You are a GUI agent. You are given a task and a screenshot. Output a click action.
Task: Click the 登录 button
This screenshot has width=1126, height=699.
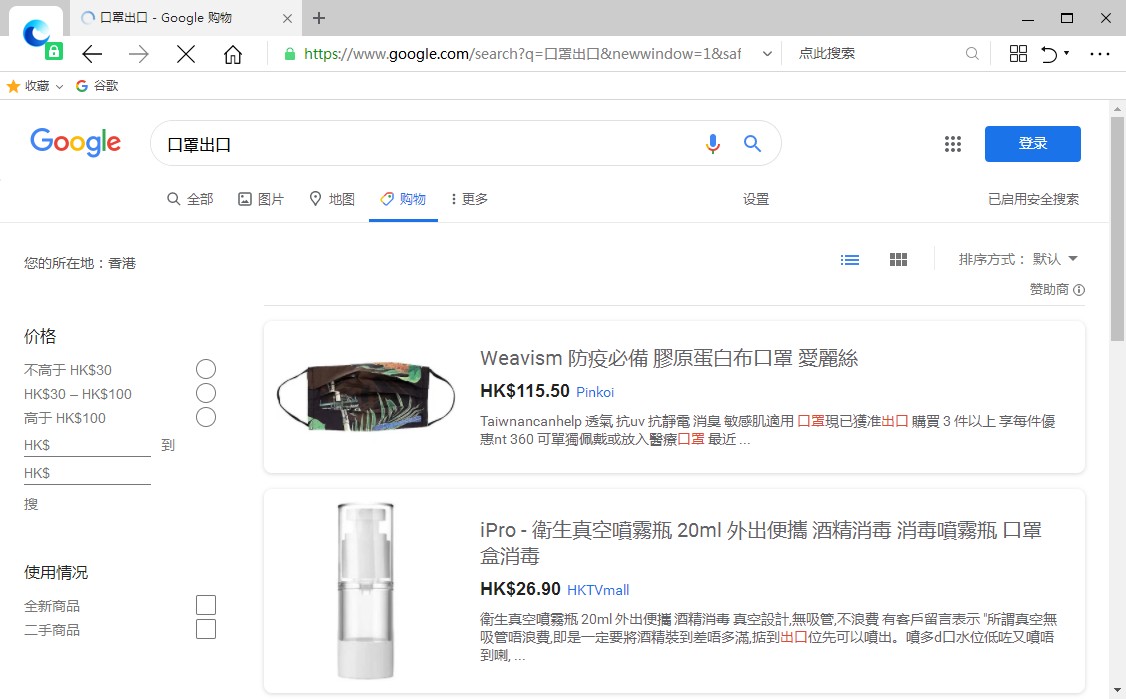pos(1032,144)
